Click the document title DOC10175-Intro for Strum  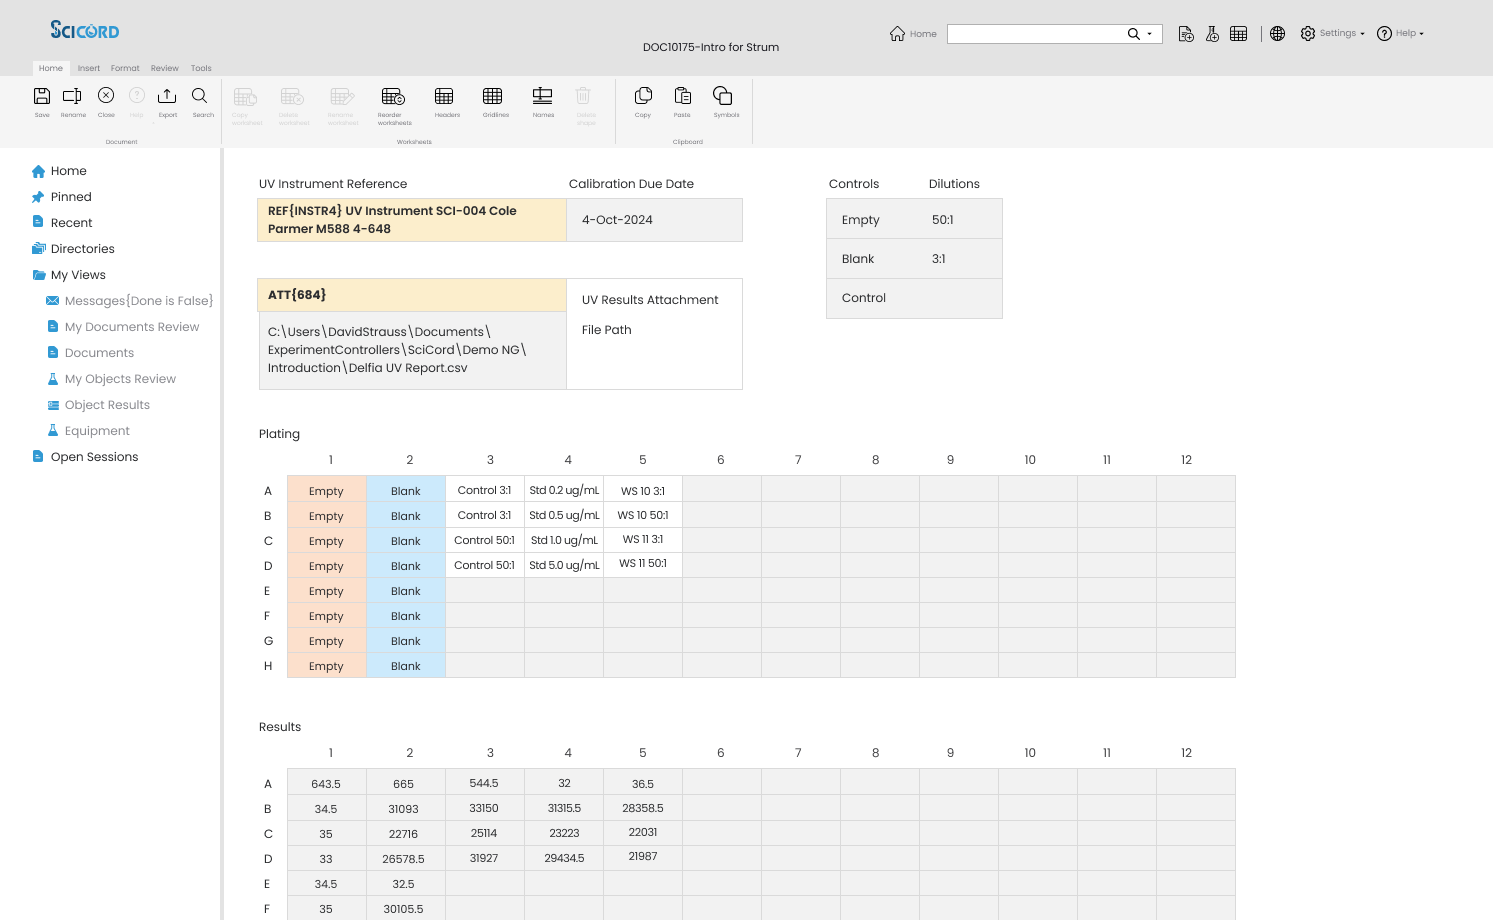711,47
